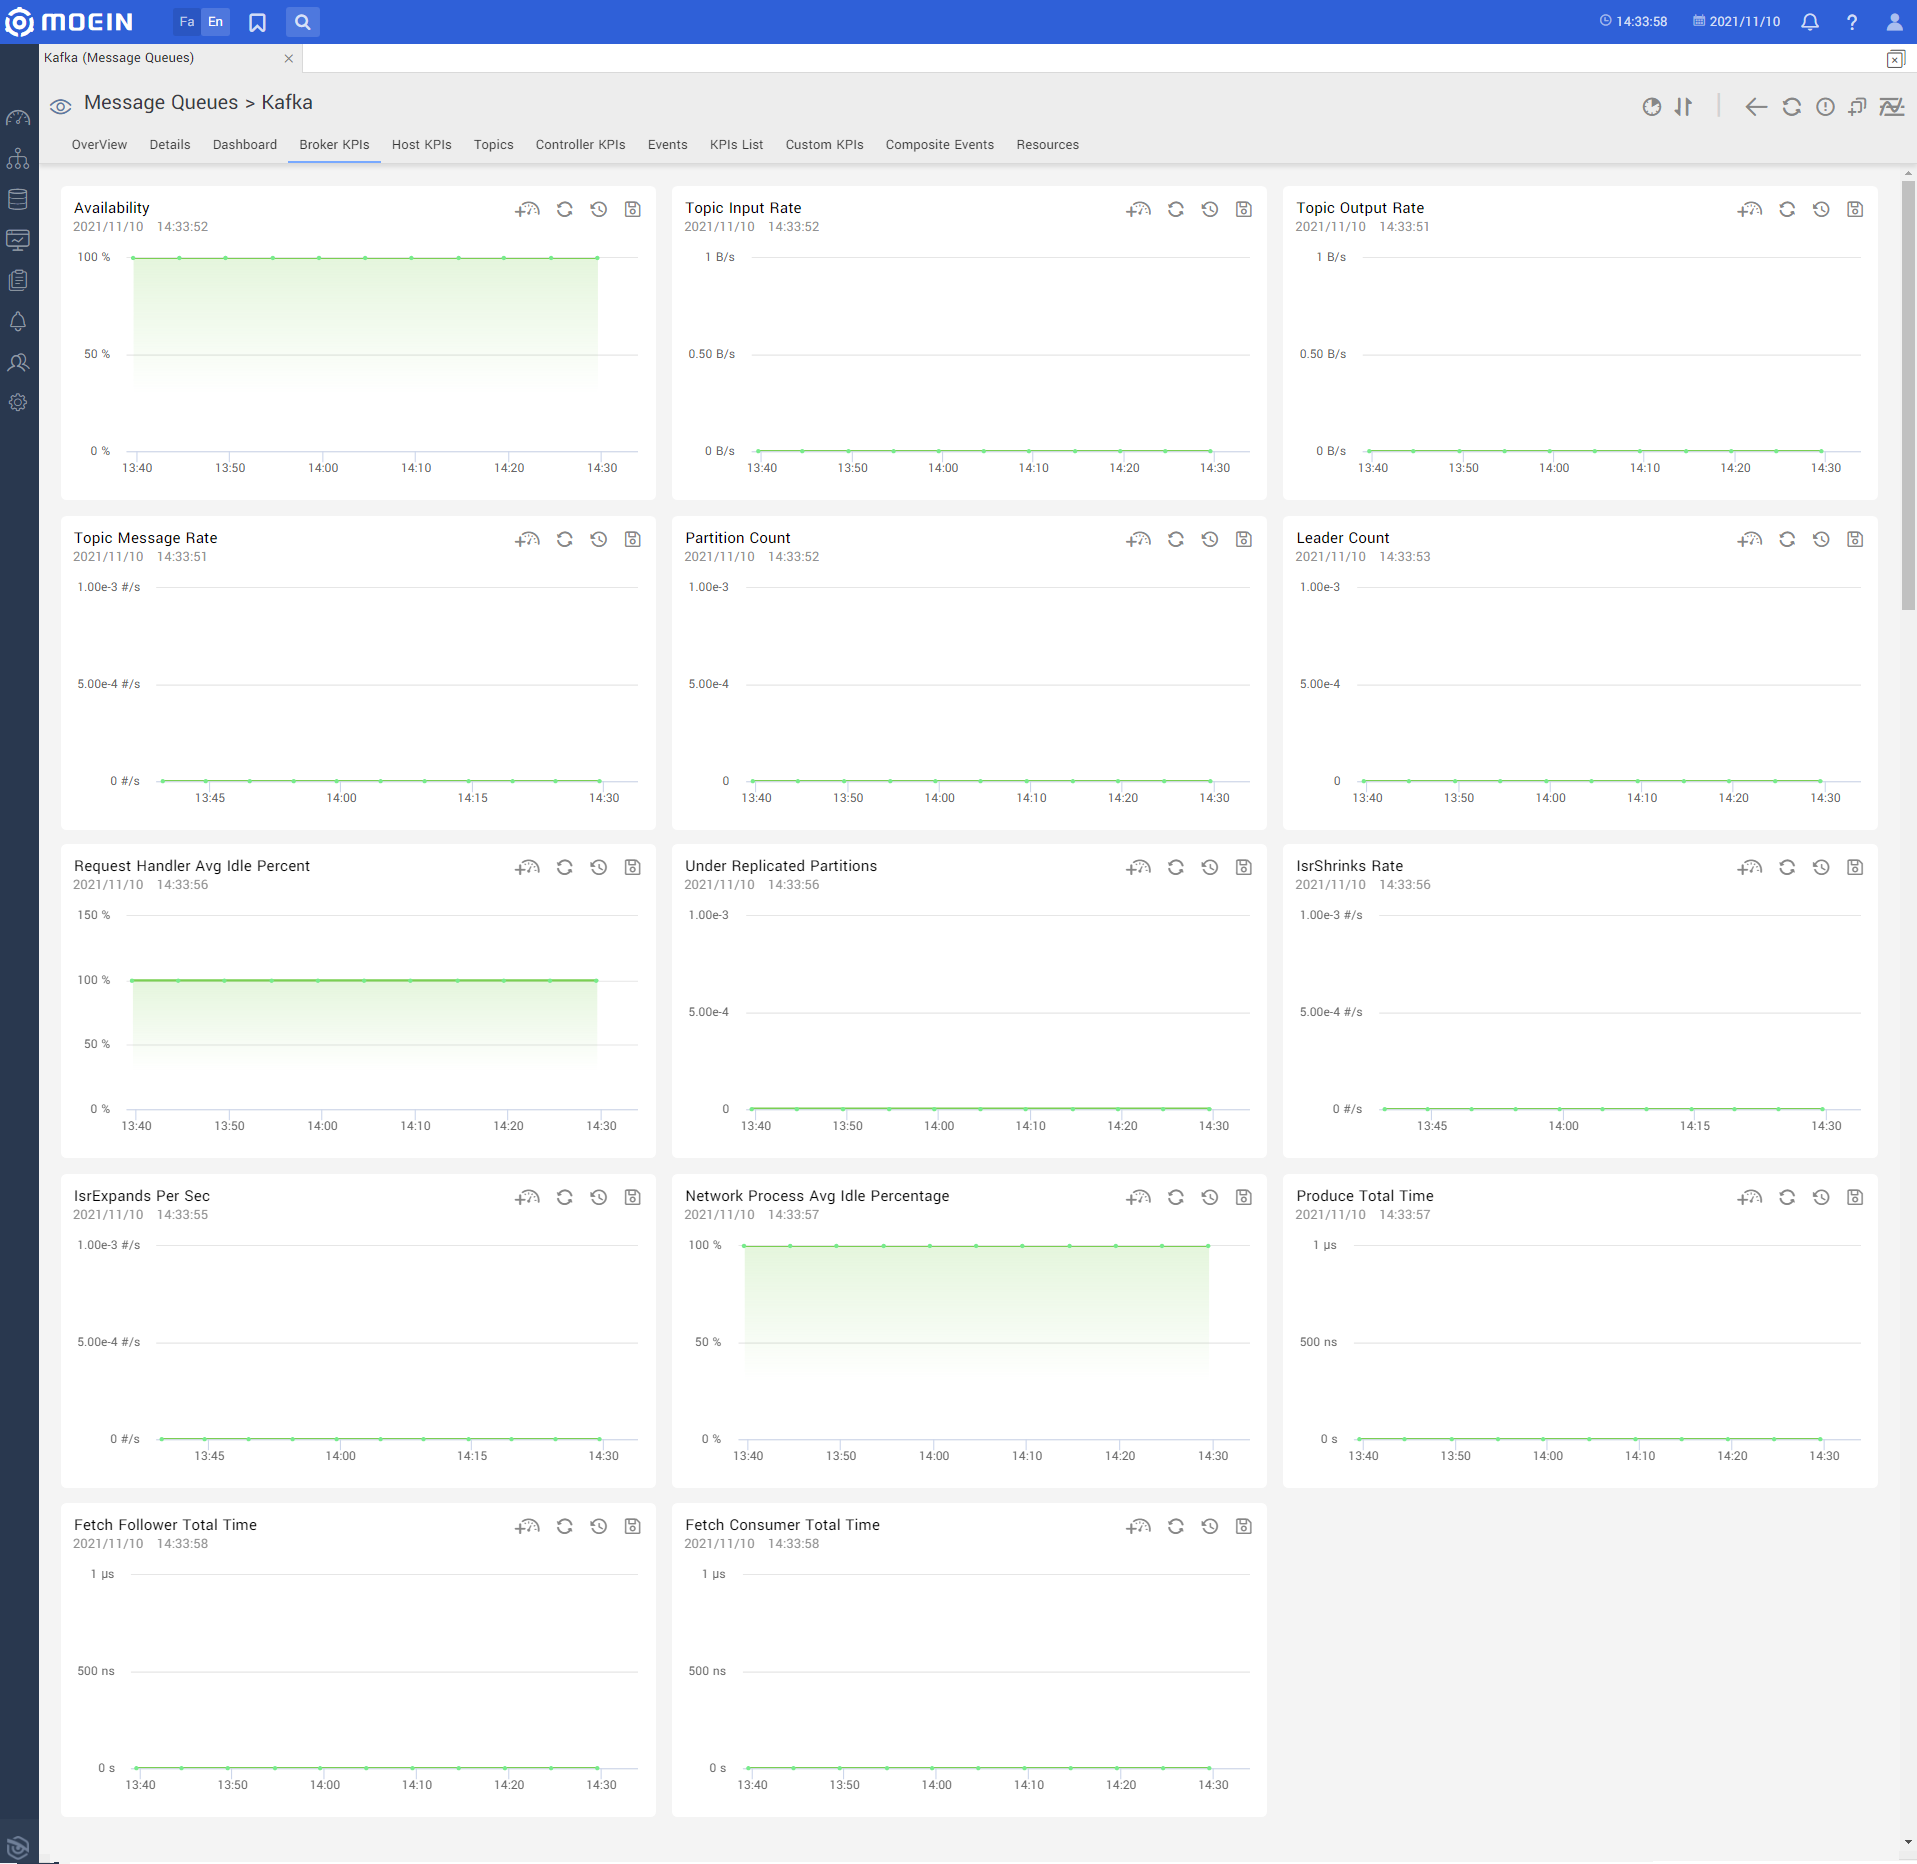Viewport: 1917px width, 1864px height.
Task: Open the Details tab
Action: (170, 145)
